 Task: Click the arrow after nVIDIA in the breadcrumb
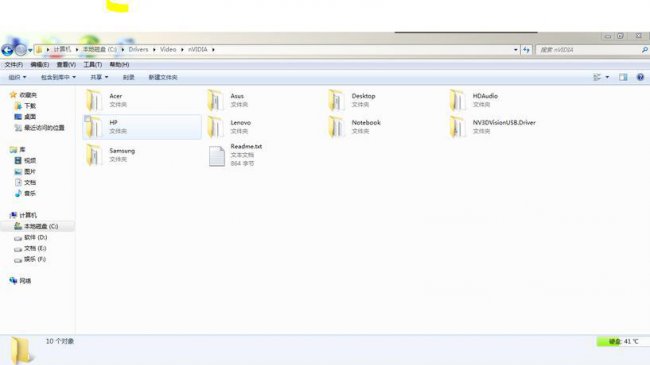click(x=213, y=50)
